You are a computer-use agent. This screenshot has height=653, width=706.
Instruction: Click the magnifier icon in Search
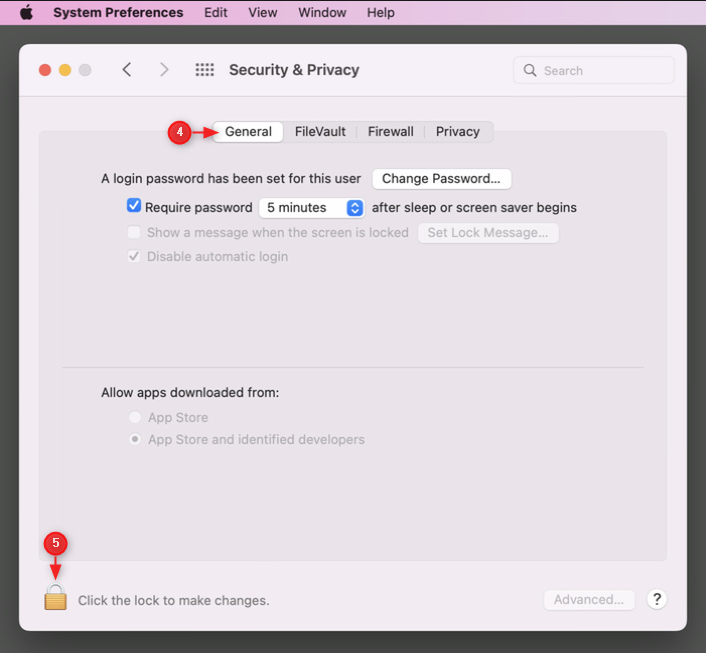pyautogui.click(x=530, y=70)
